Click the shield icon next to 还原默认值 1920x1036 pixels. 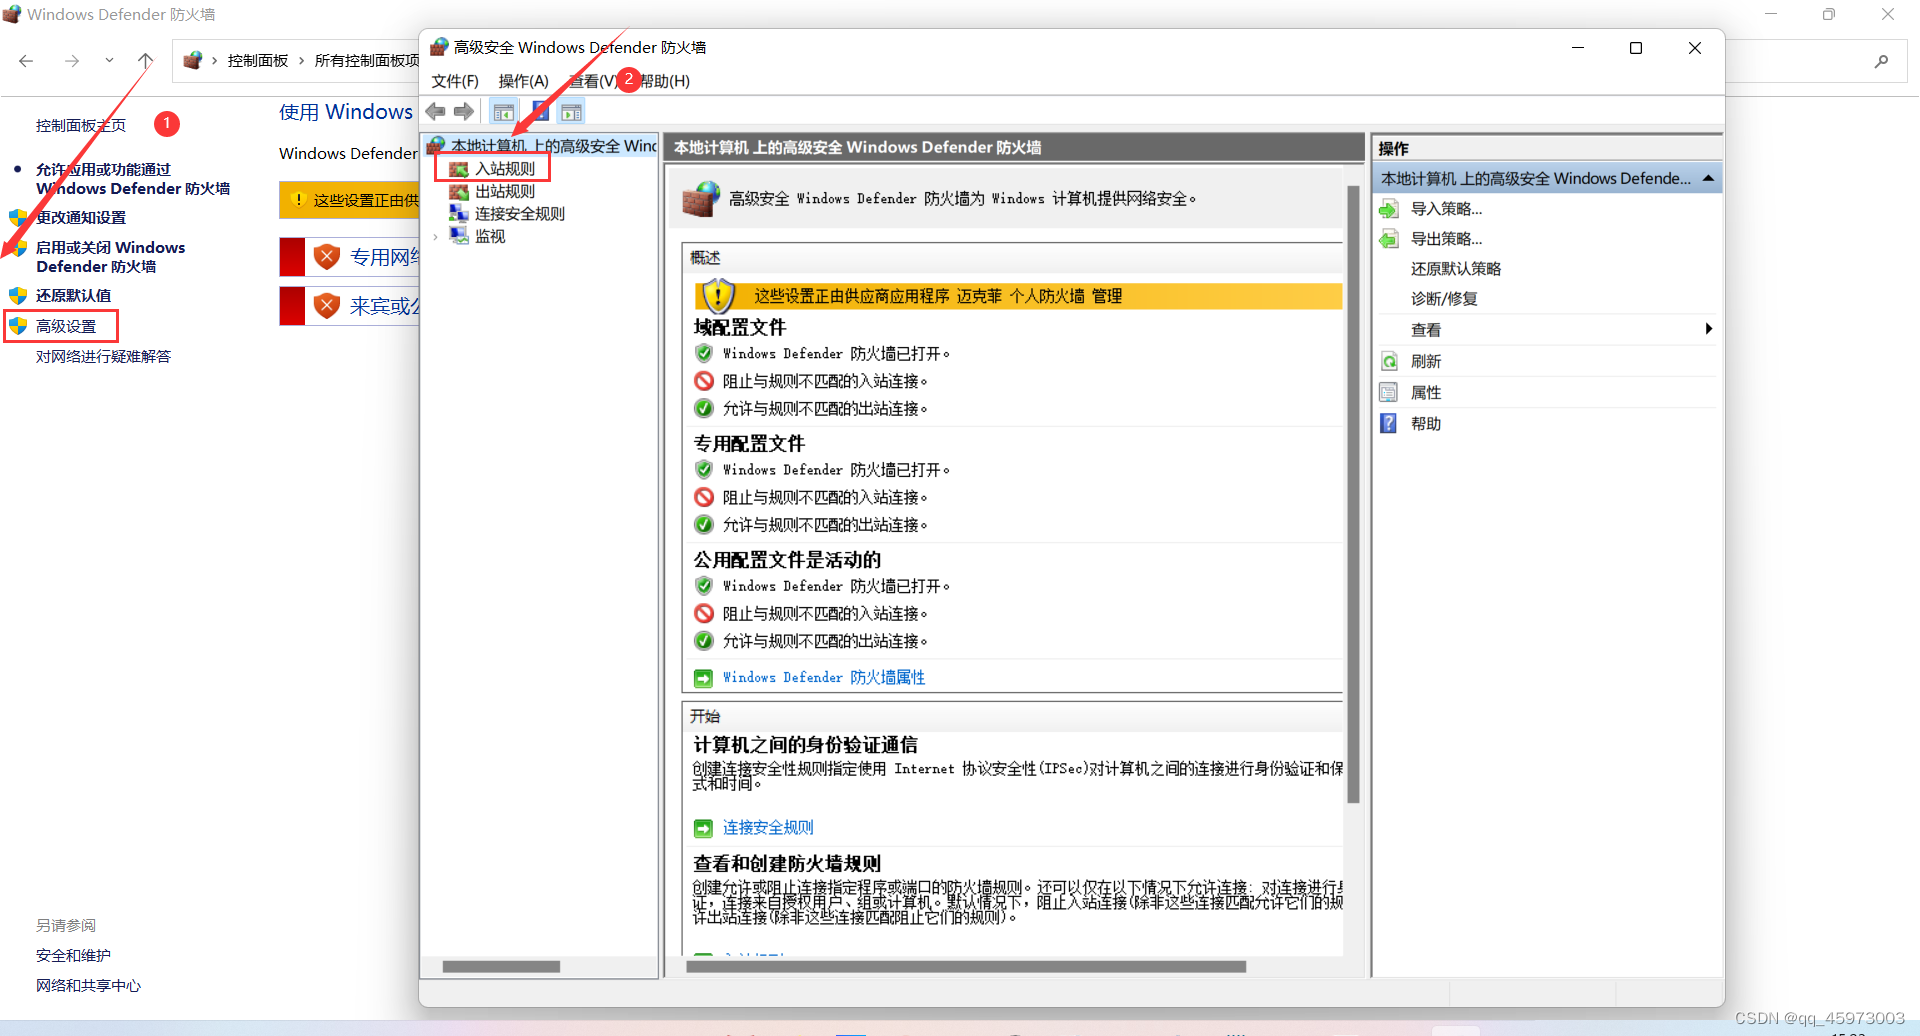point(18,295)
